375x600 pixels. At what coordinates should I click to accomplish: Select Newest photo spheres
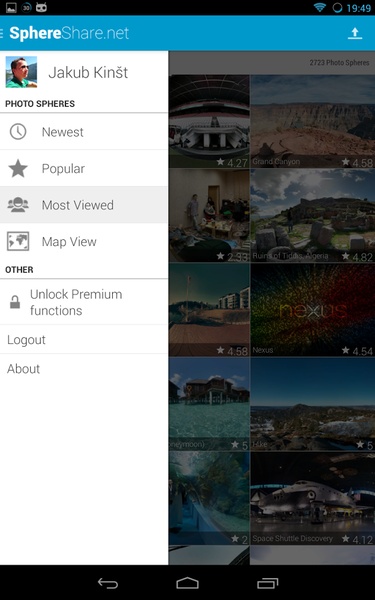84,132
